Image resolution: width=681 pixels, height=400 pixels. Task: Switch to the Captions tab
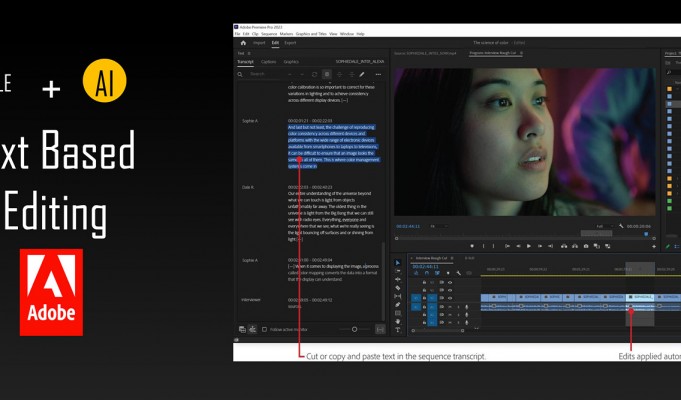(268, 62)
